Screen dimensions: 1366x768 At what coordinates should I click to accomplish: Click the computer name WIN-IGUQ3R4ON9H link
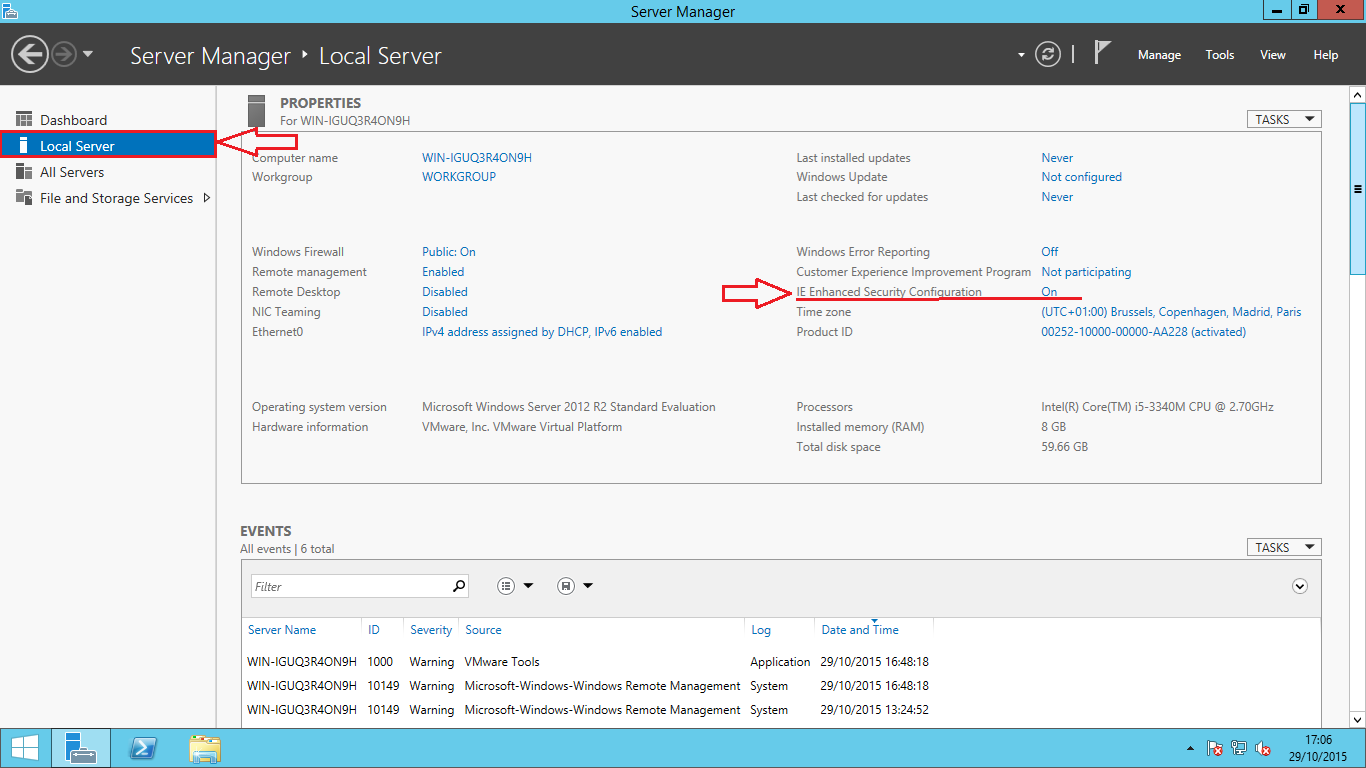pos(477,158)
